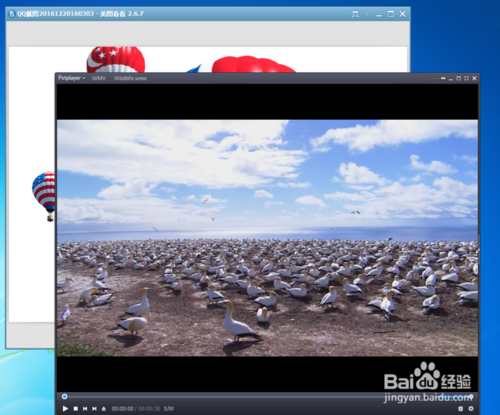
Task: Click the seek bar handle at start
Action: click(x=65, y=396)
